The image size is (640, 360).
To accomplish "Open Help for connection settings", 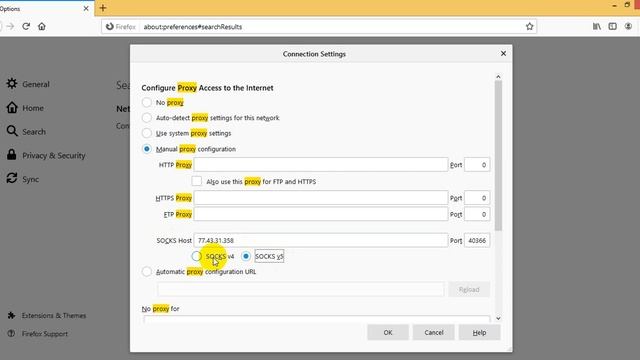I will pyautogui.click(x=479, y=332).
